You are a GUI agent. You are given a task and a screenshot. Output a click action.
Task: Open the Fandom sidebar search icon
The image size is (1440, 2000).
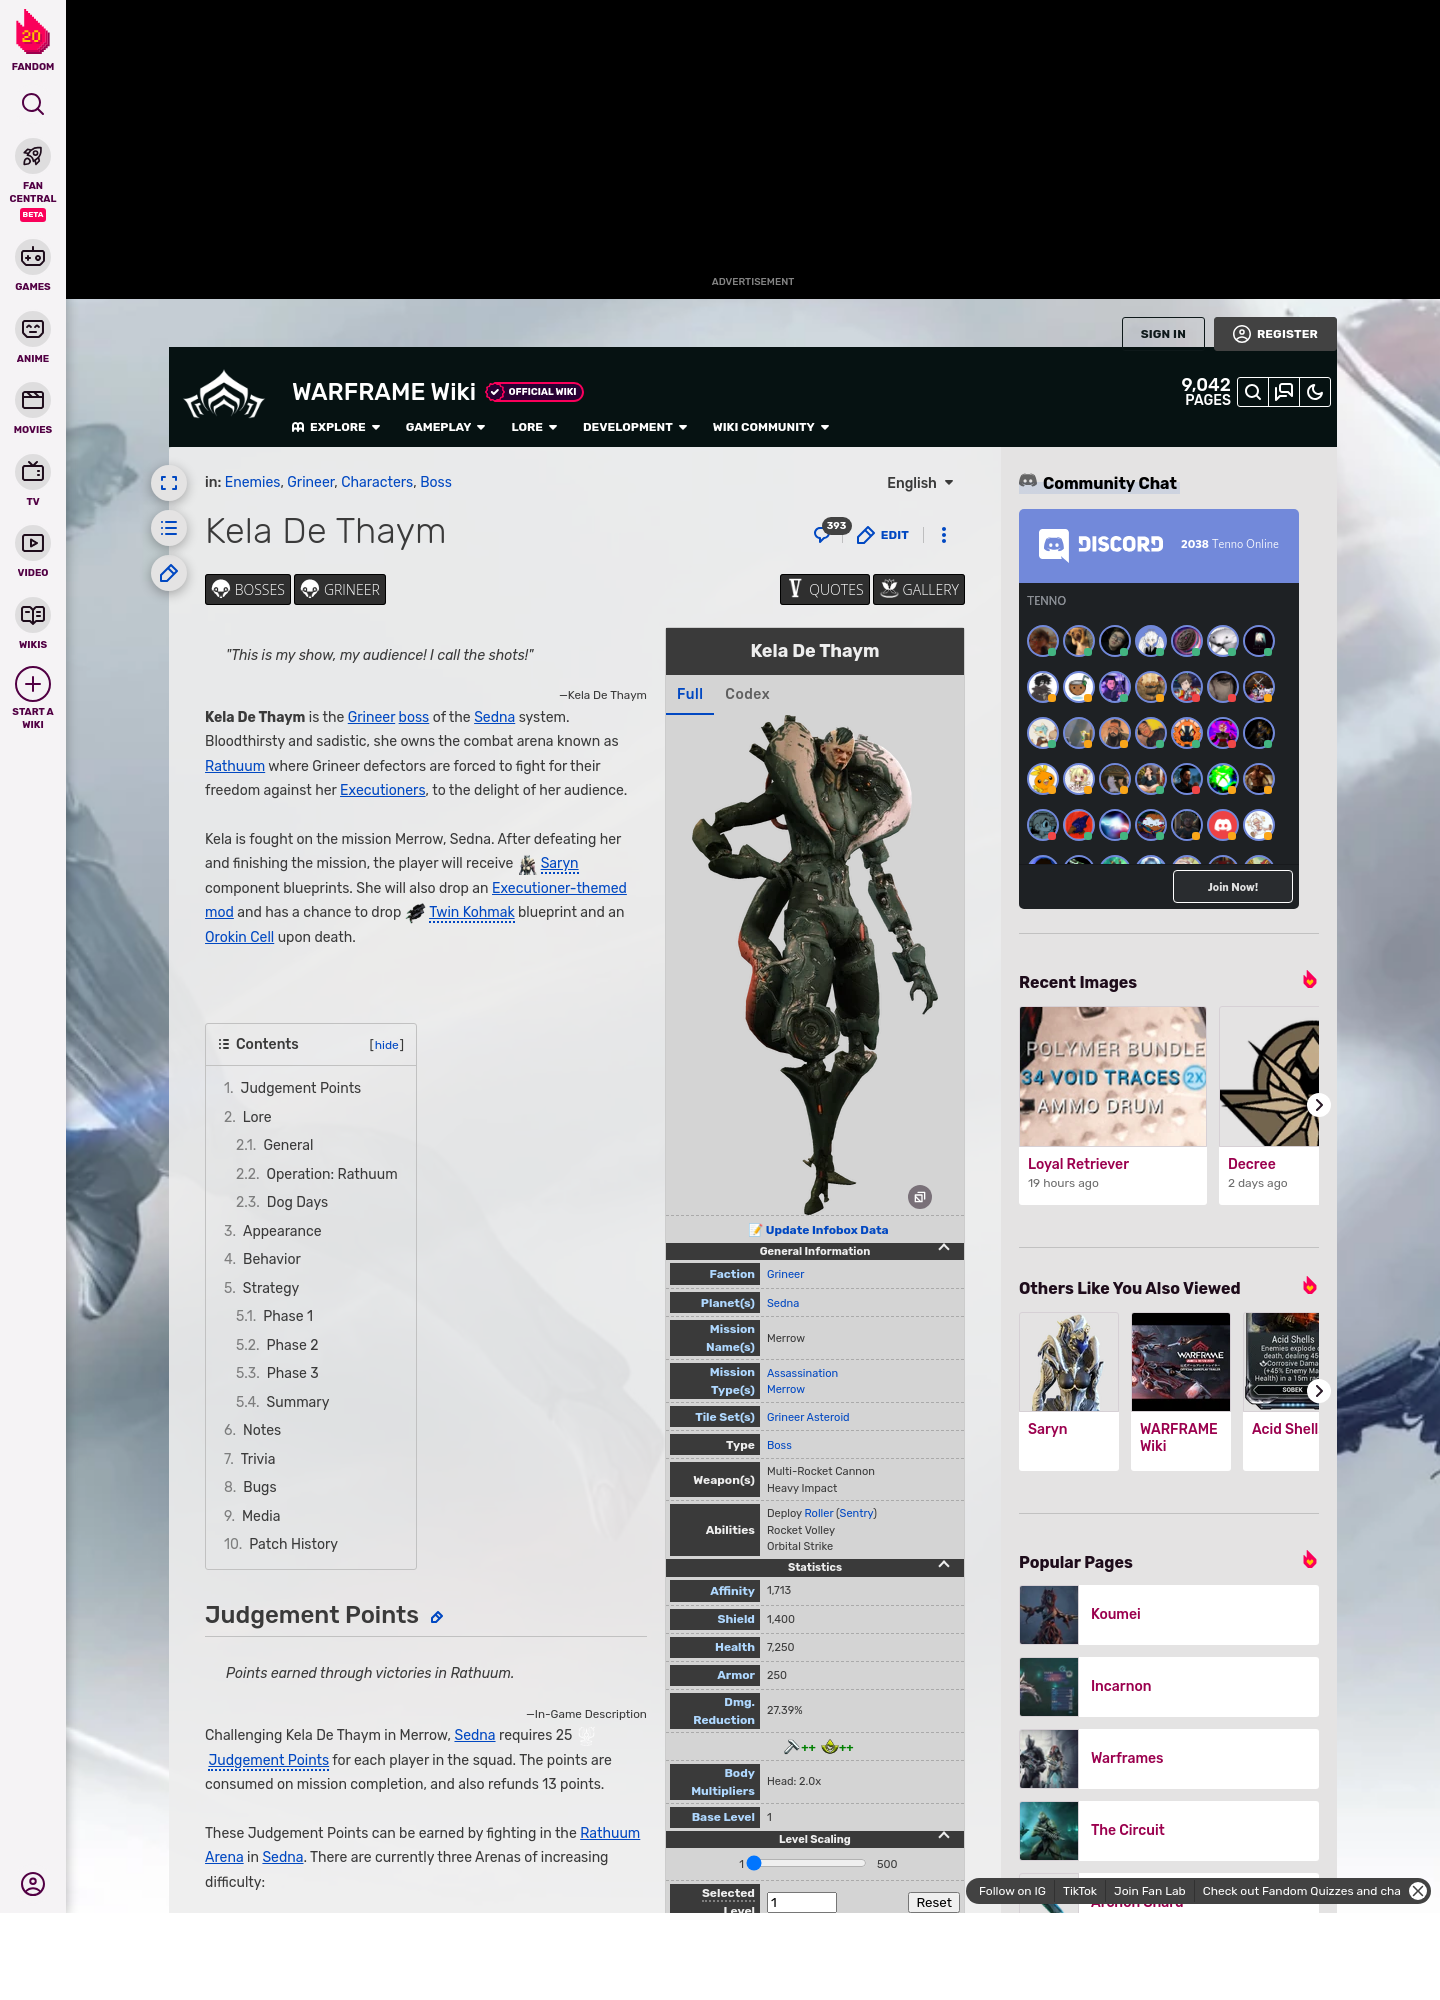tap(33, 104)
